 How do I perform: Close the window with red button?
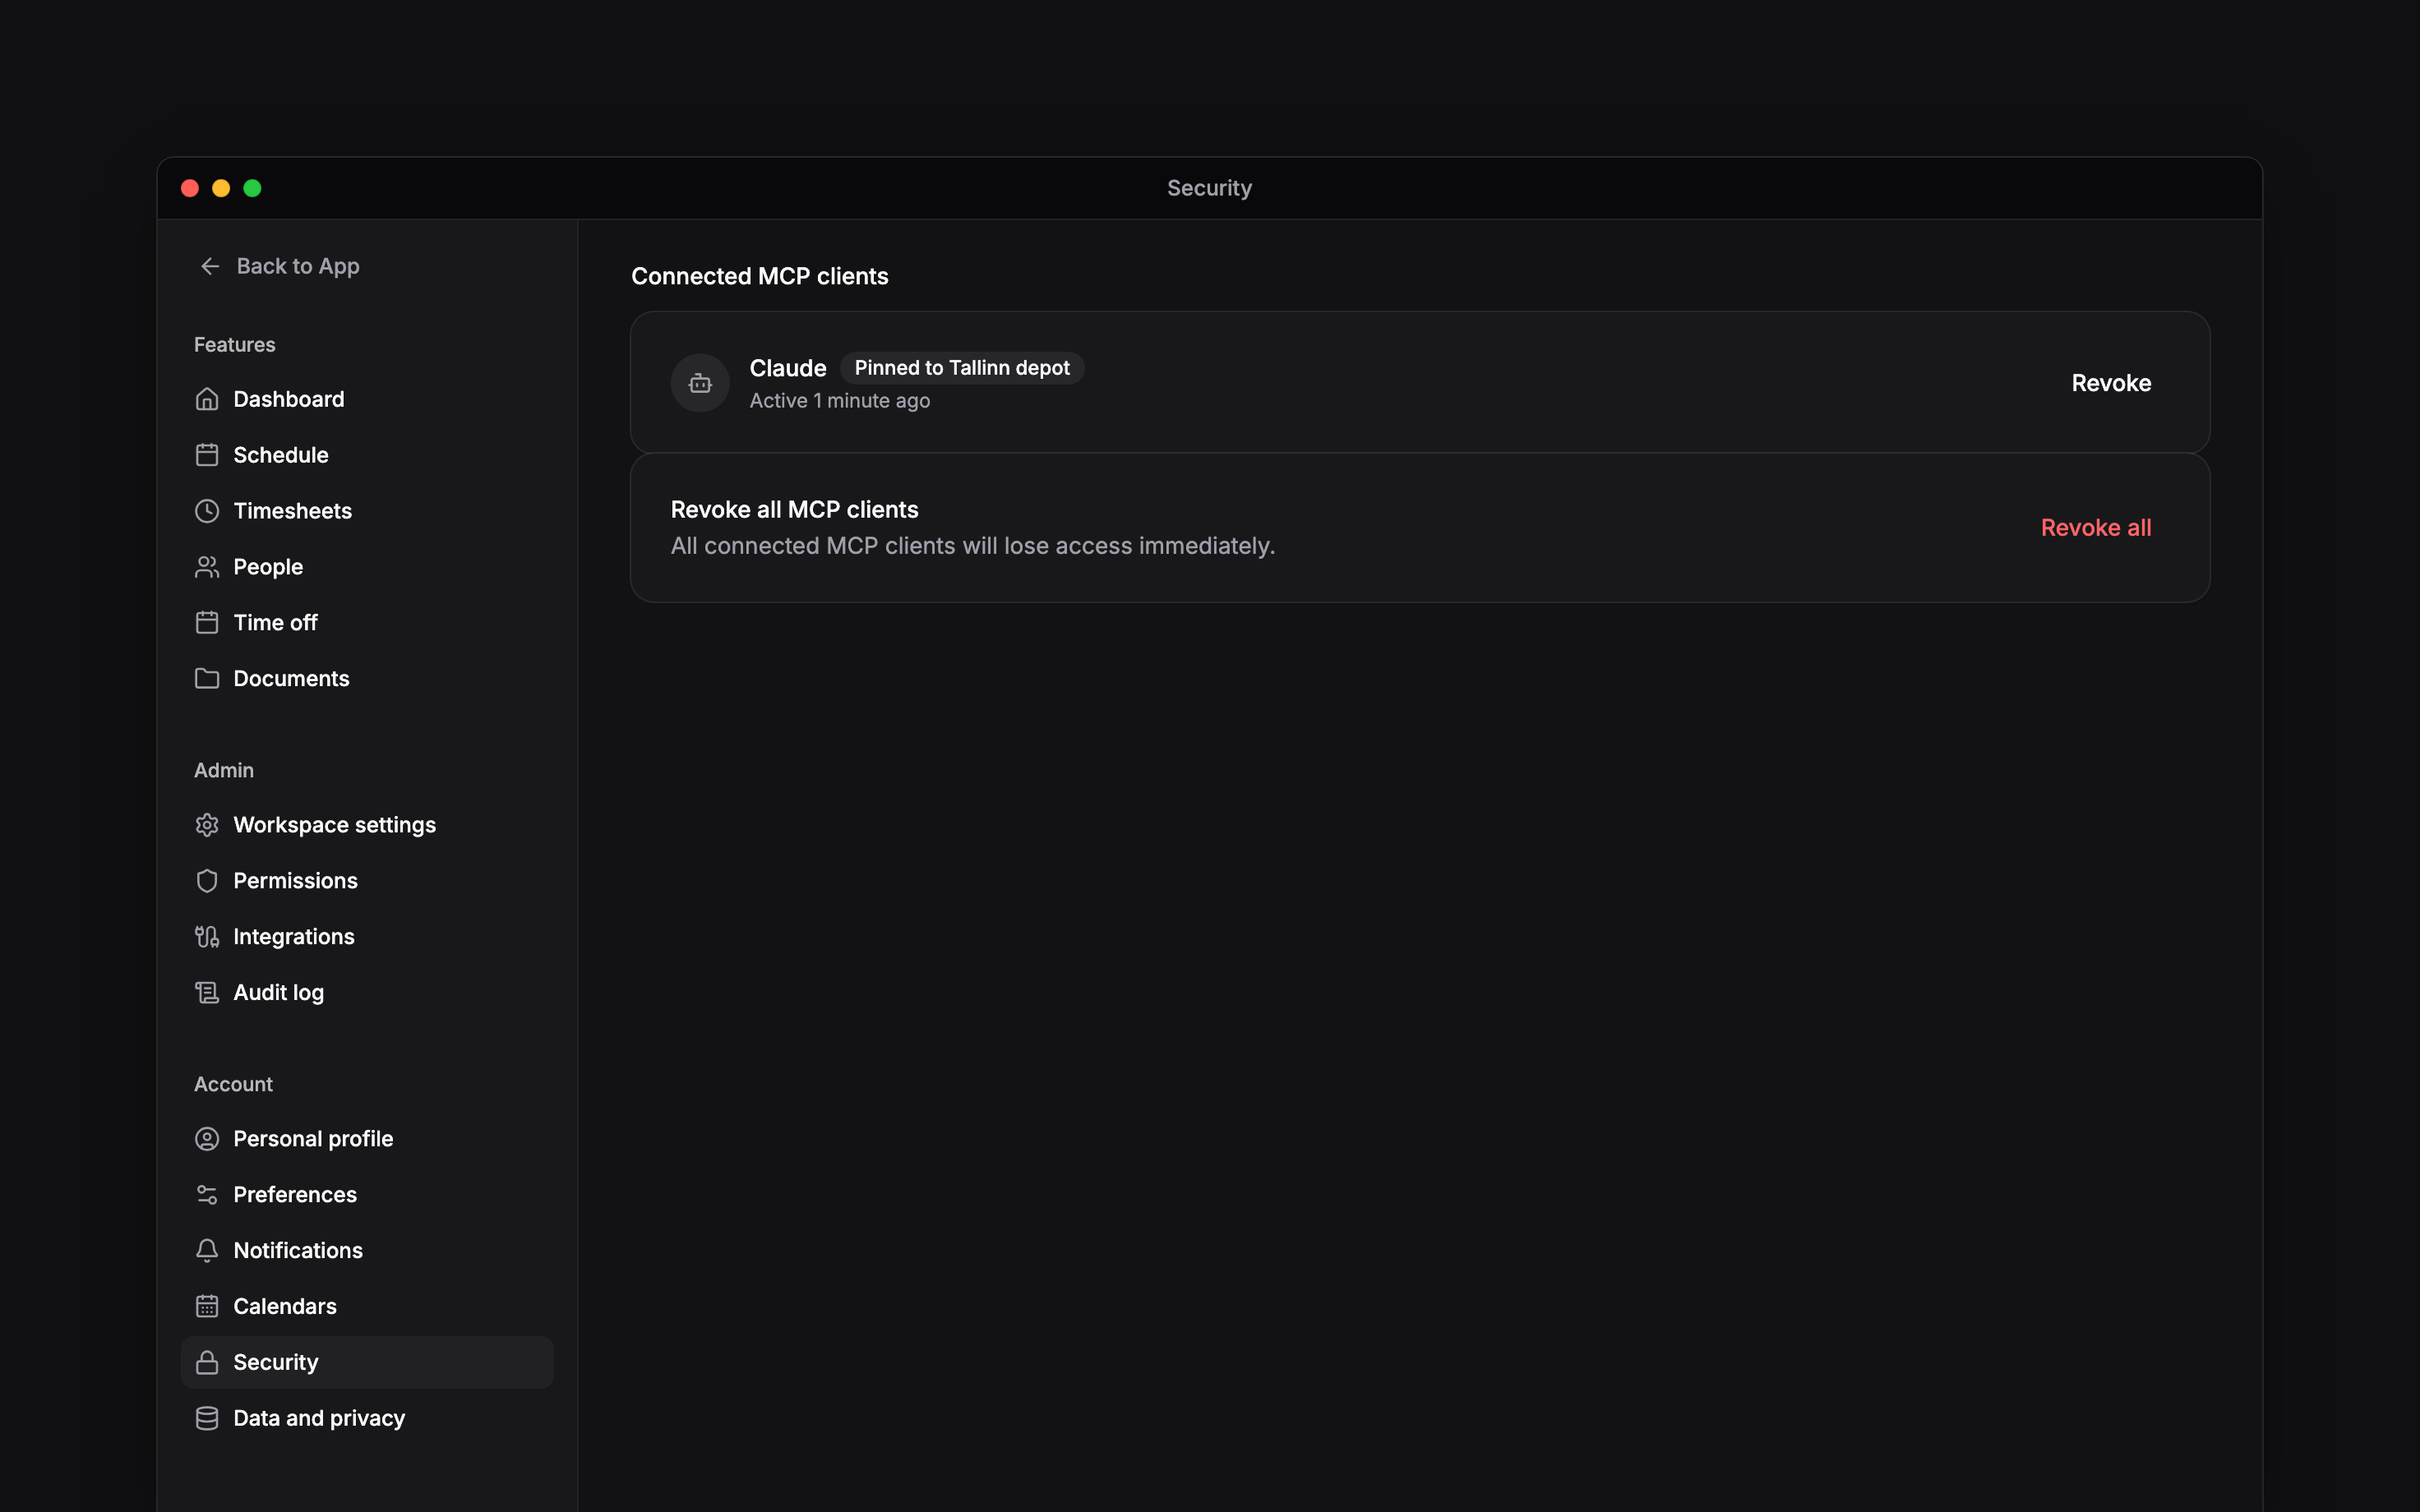point(190,188)
